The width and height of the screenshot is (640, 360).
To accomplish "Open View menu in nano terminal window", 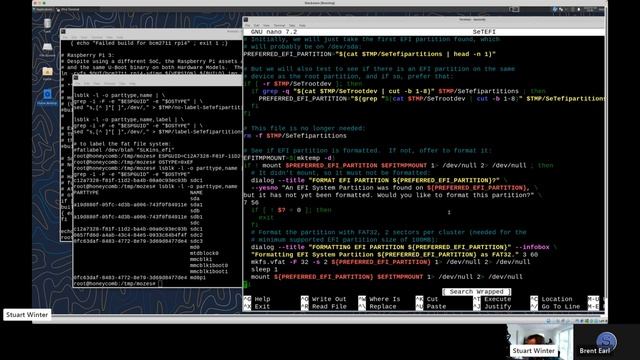I will (x=266, y=25).
